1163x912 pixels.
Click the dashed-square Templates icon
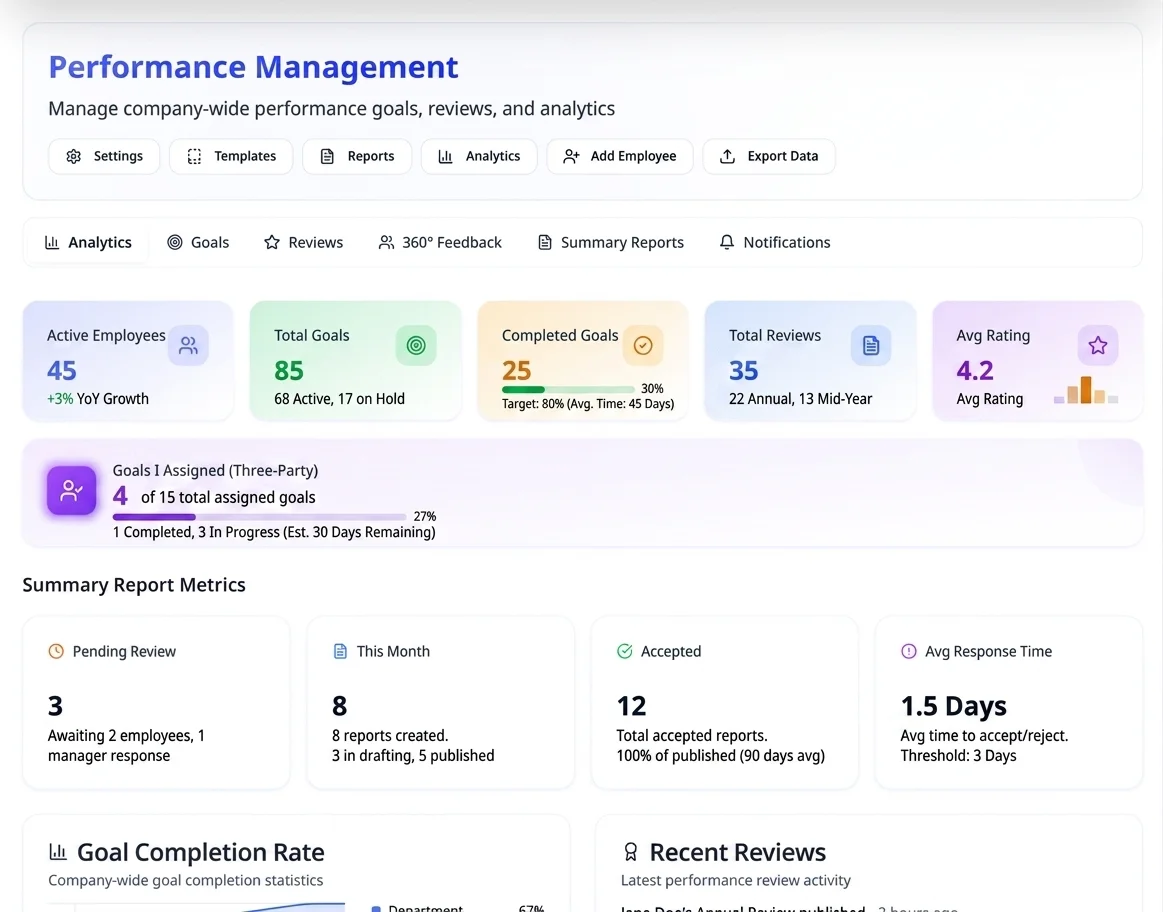point(194,156)
